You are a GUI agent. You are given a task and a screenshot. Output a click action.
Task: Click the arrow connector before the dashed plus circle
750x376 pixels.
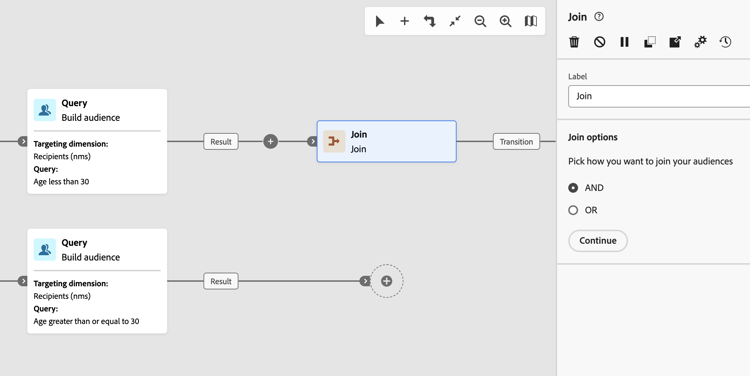tap(365, 281)
